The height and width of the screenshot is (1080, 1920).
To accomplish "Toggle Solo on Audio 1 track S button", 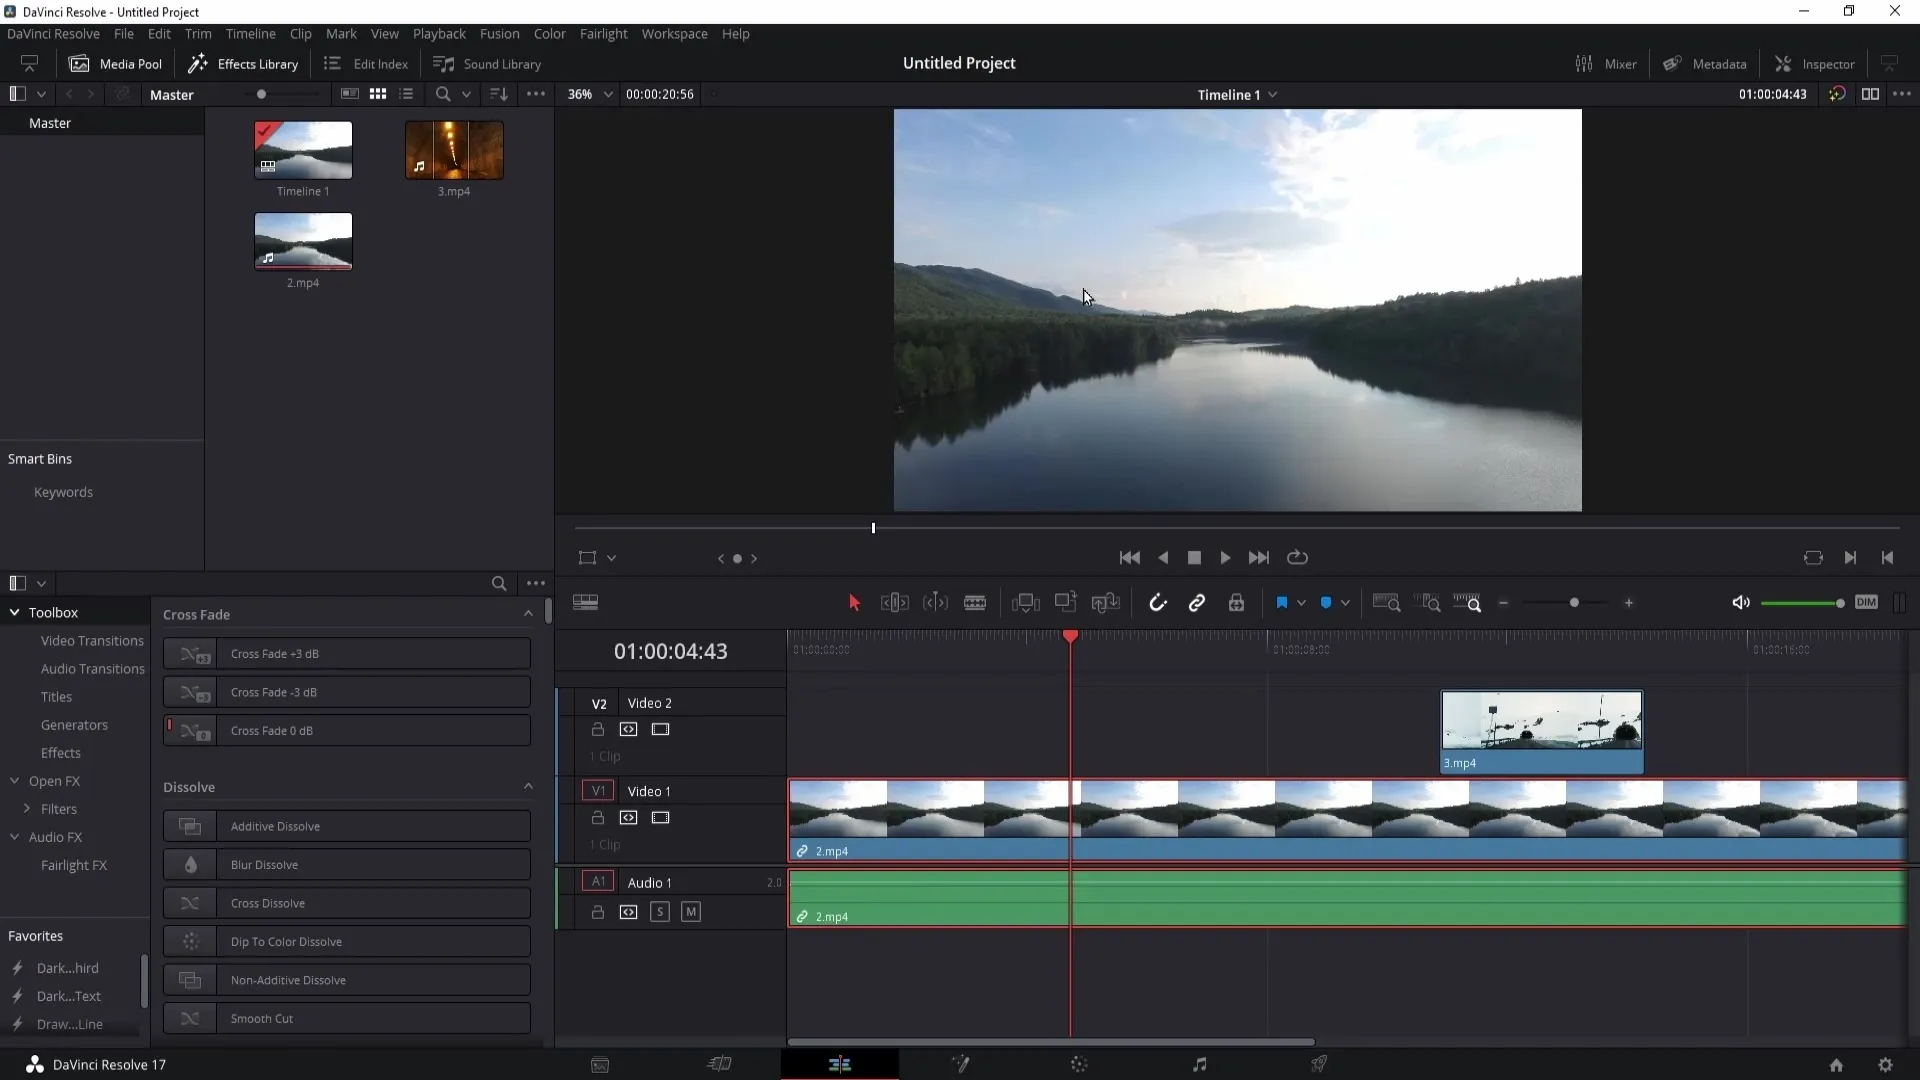I will [x=659, y=911].
